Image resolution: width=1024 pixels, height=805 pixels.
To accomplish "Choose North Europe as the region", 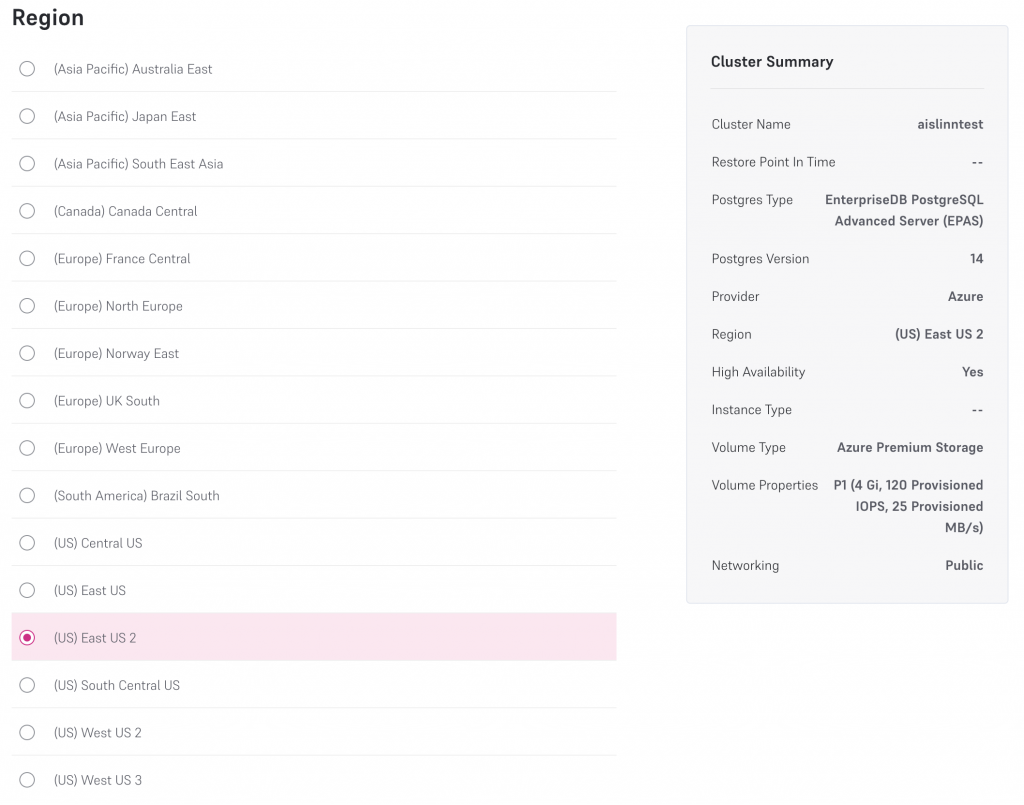I will (x=27, y=306).
